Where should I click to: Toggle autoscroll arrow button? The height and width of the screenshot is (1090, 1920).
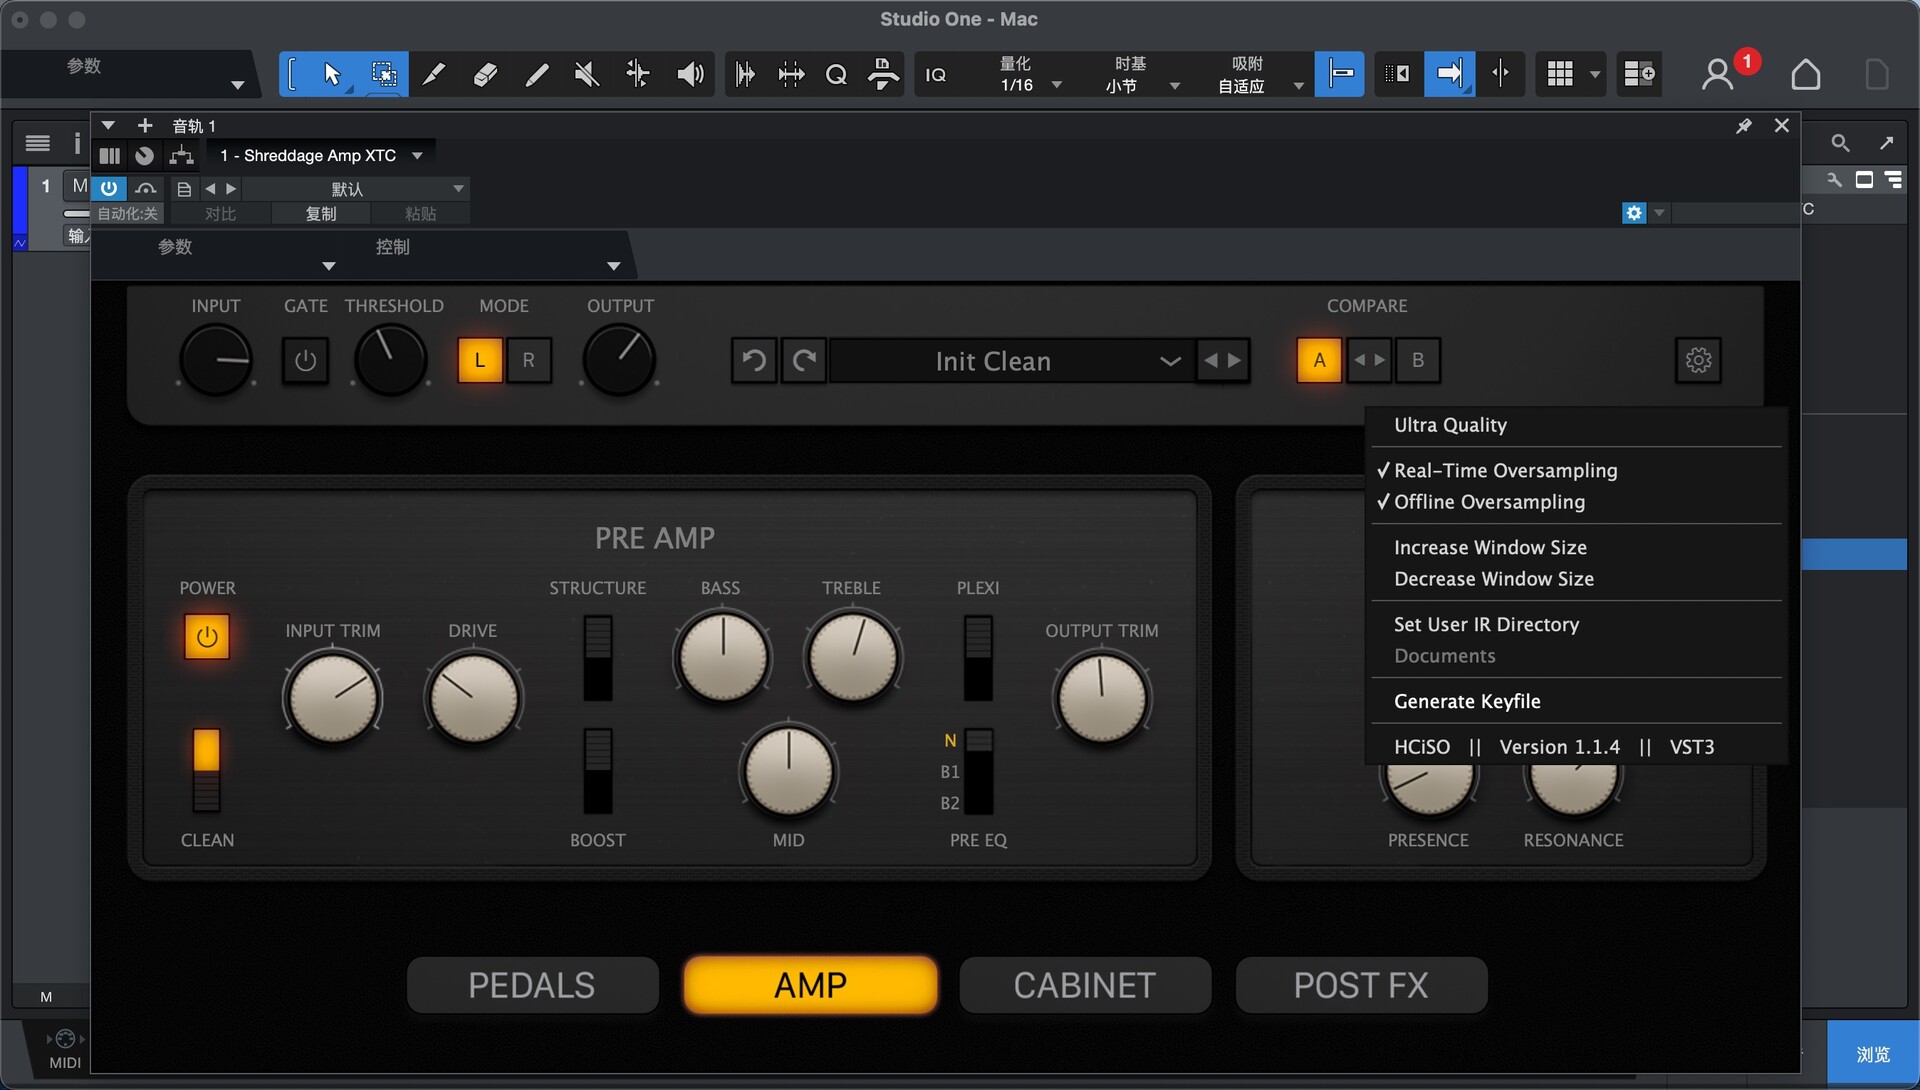(x=1449, y=74)
